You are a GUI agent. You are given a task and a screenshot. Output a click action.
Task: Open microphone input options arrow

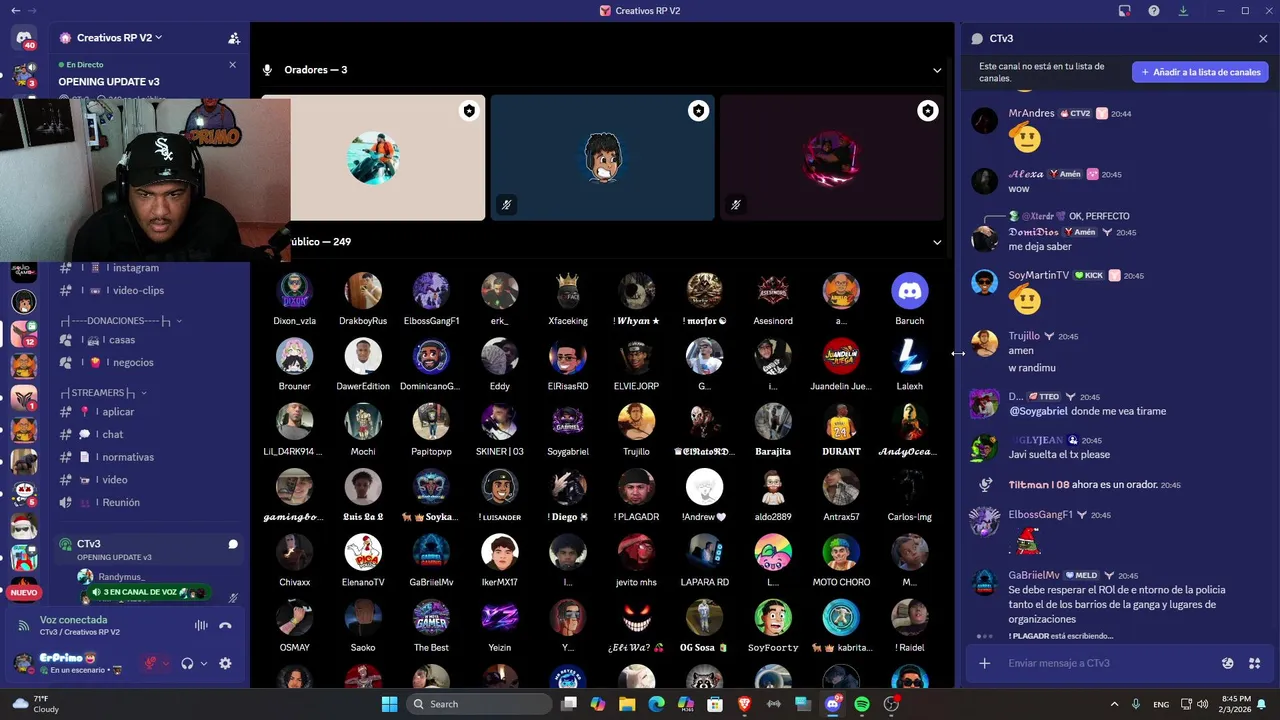(x=167, y=663)
